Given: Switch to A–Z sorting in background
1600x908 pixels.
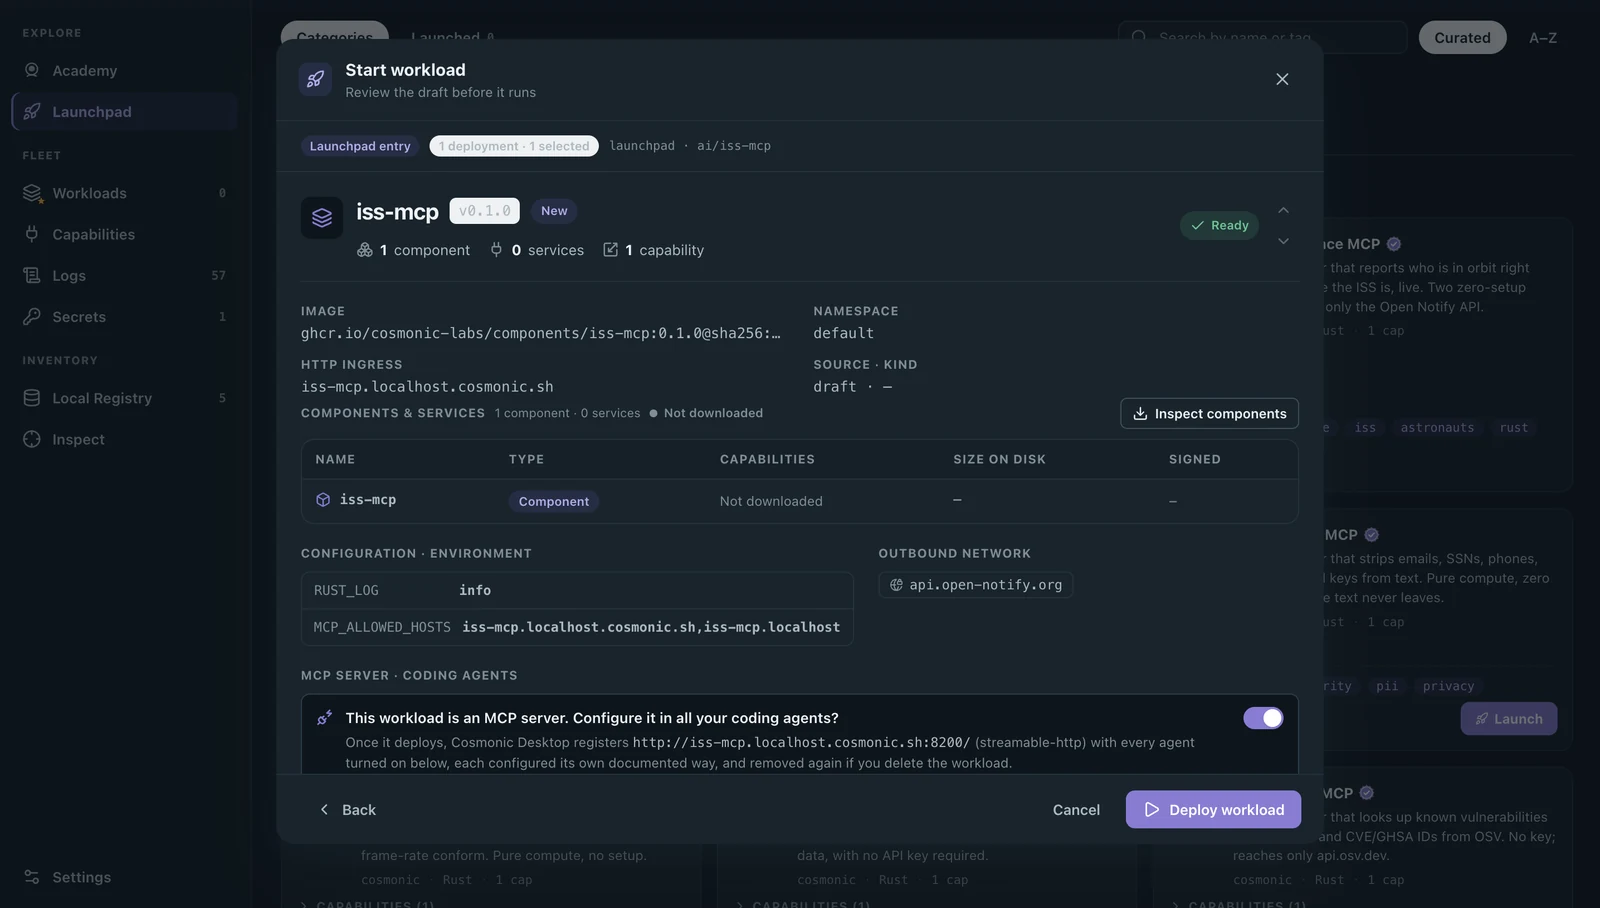Looking at the screenshot, I should 1543,38.
